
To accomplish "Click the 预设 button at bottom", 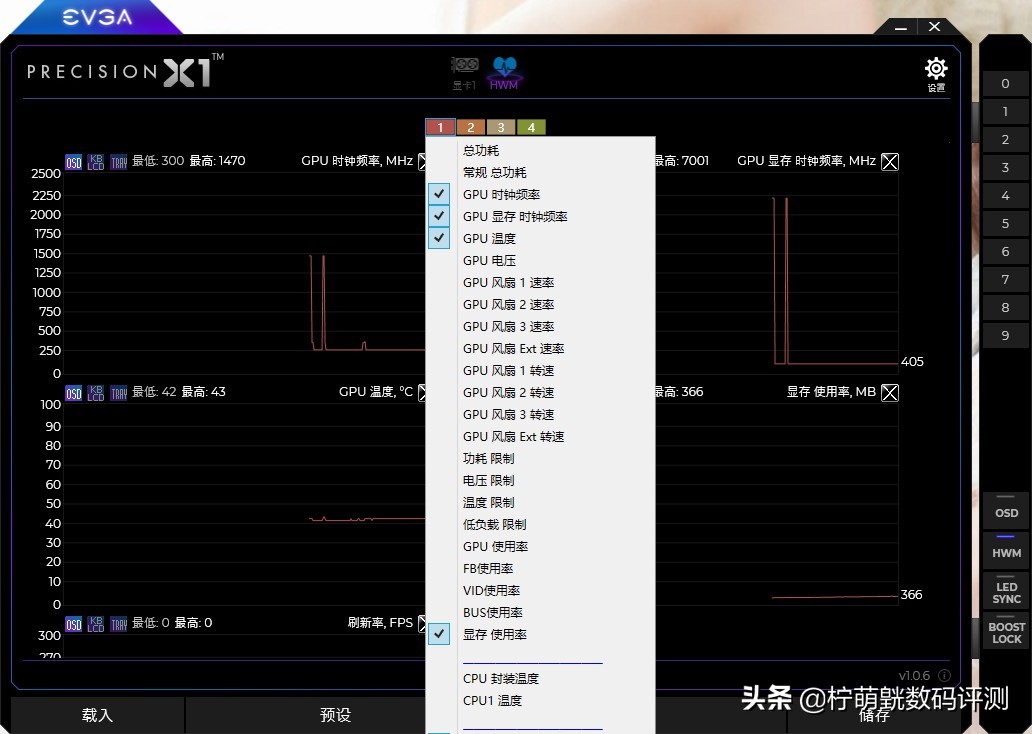I will tap(334, 716).
